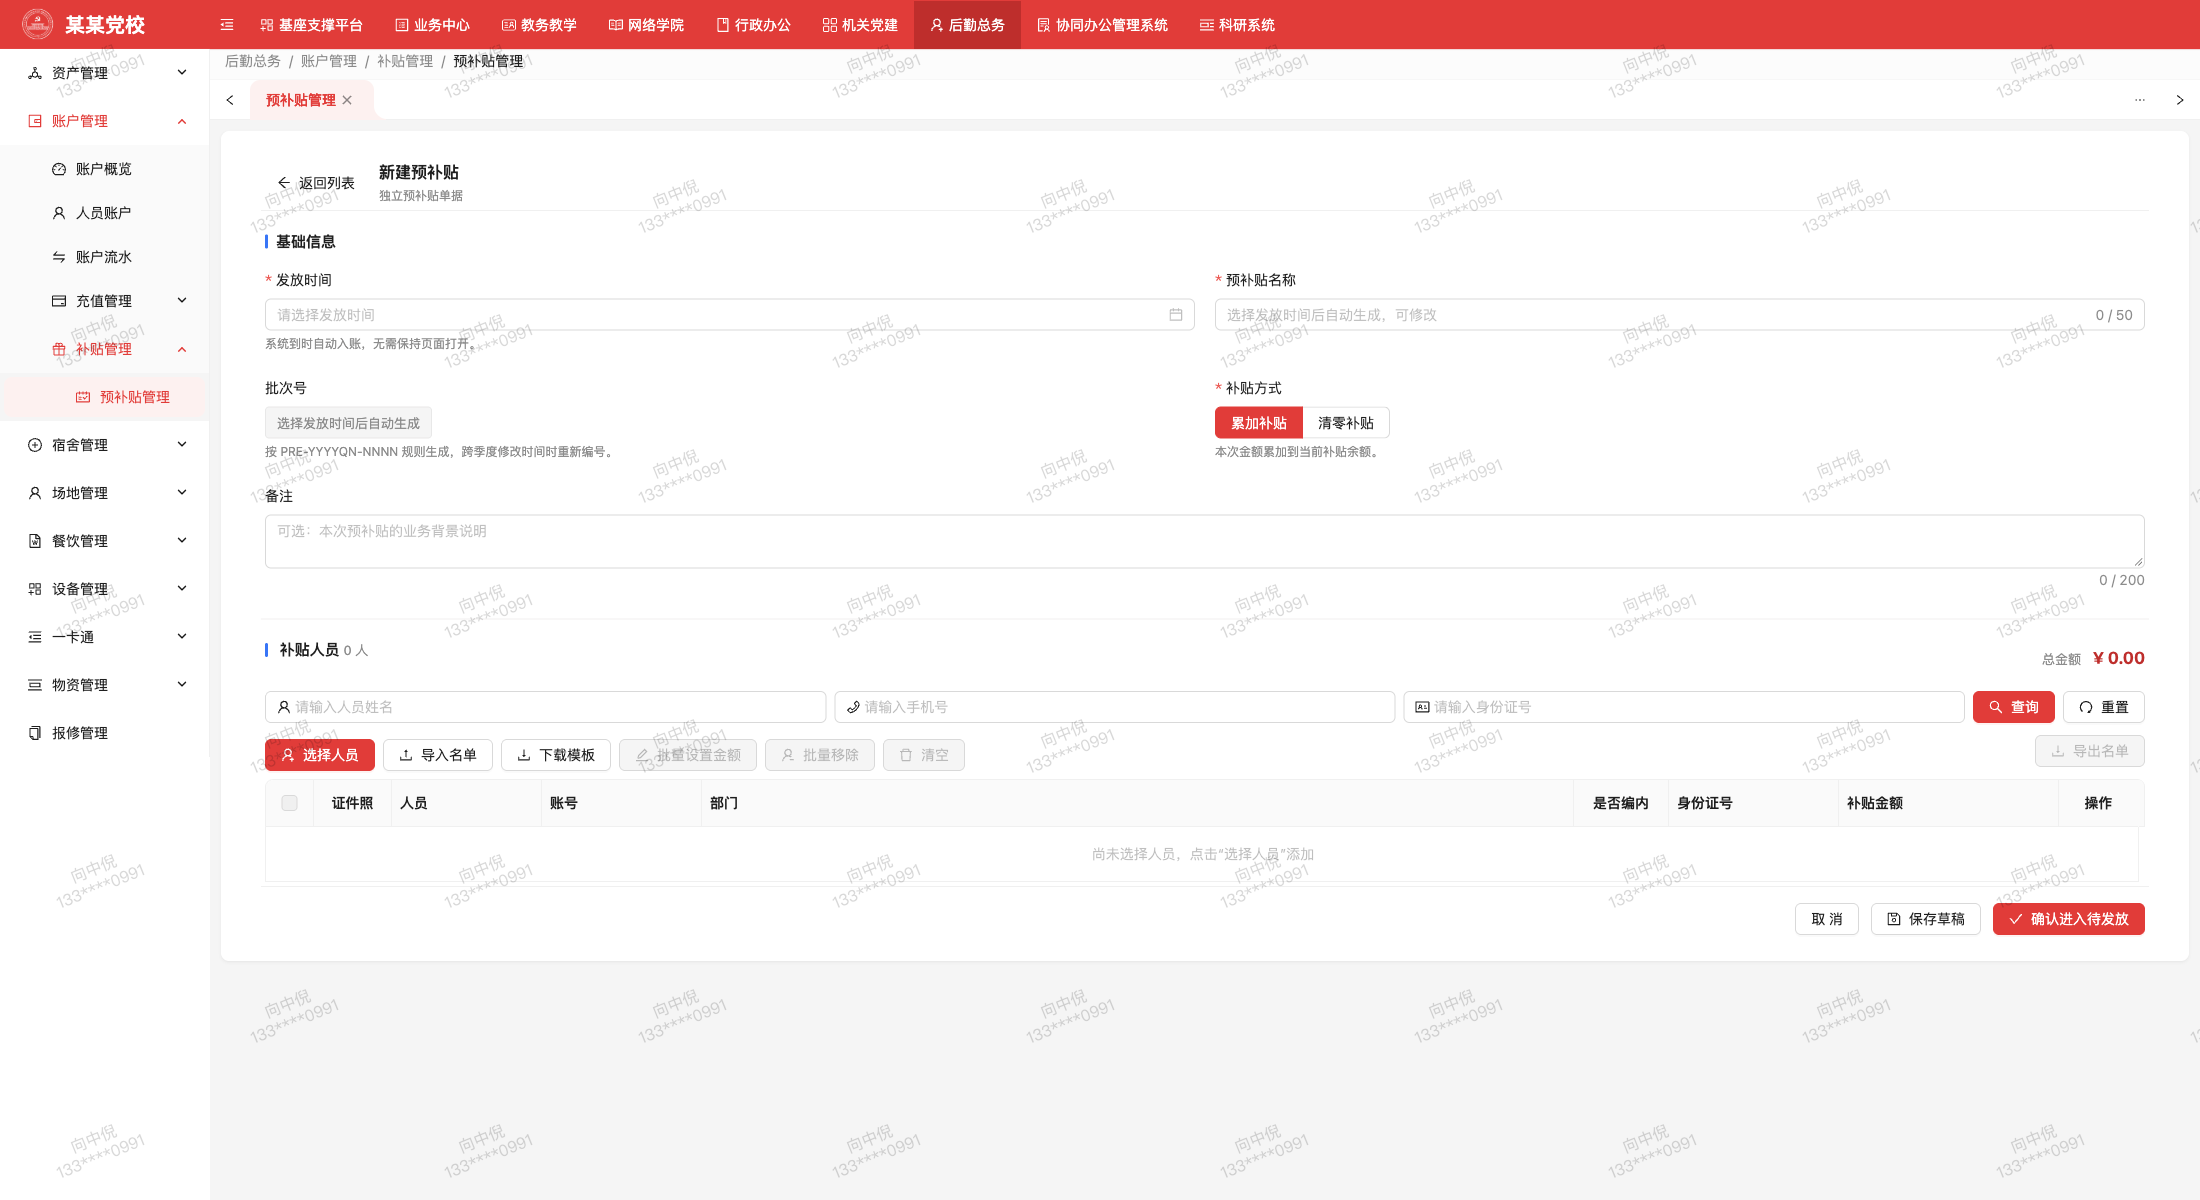
Task: Open the 教务教学 top menu
Action: [x=539, y=25]
